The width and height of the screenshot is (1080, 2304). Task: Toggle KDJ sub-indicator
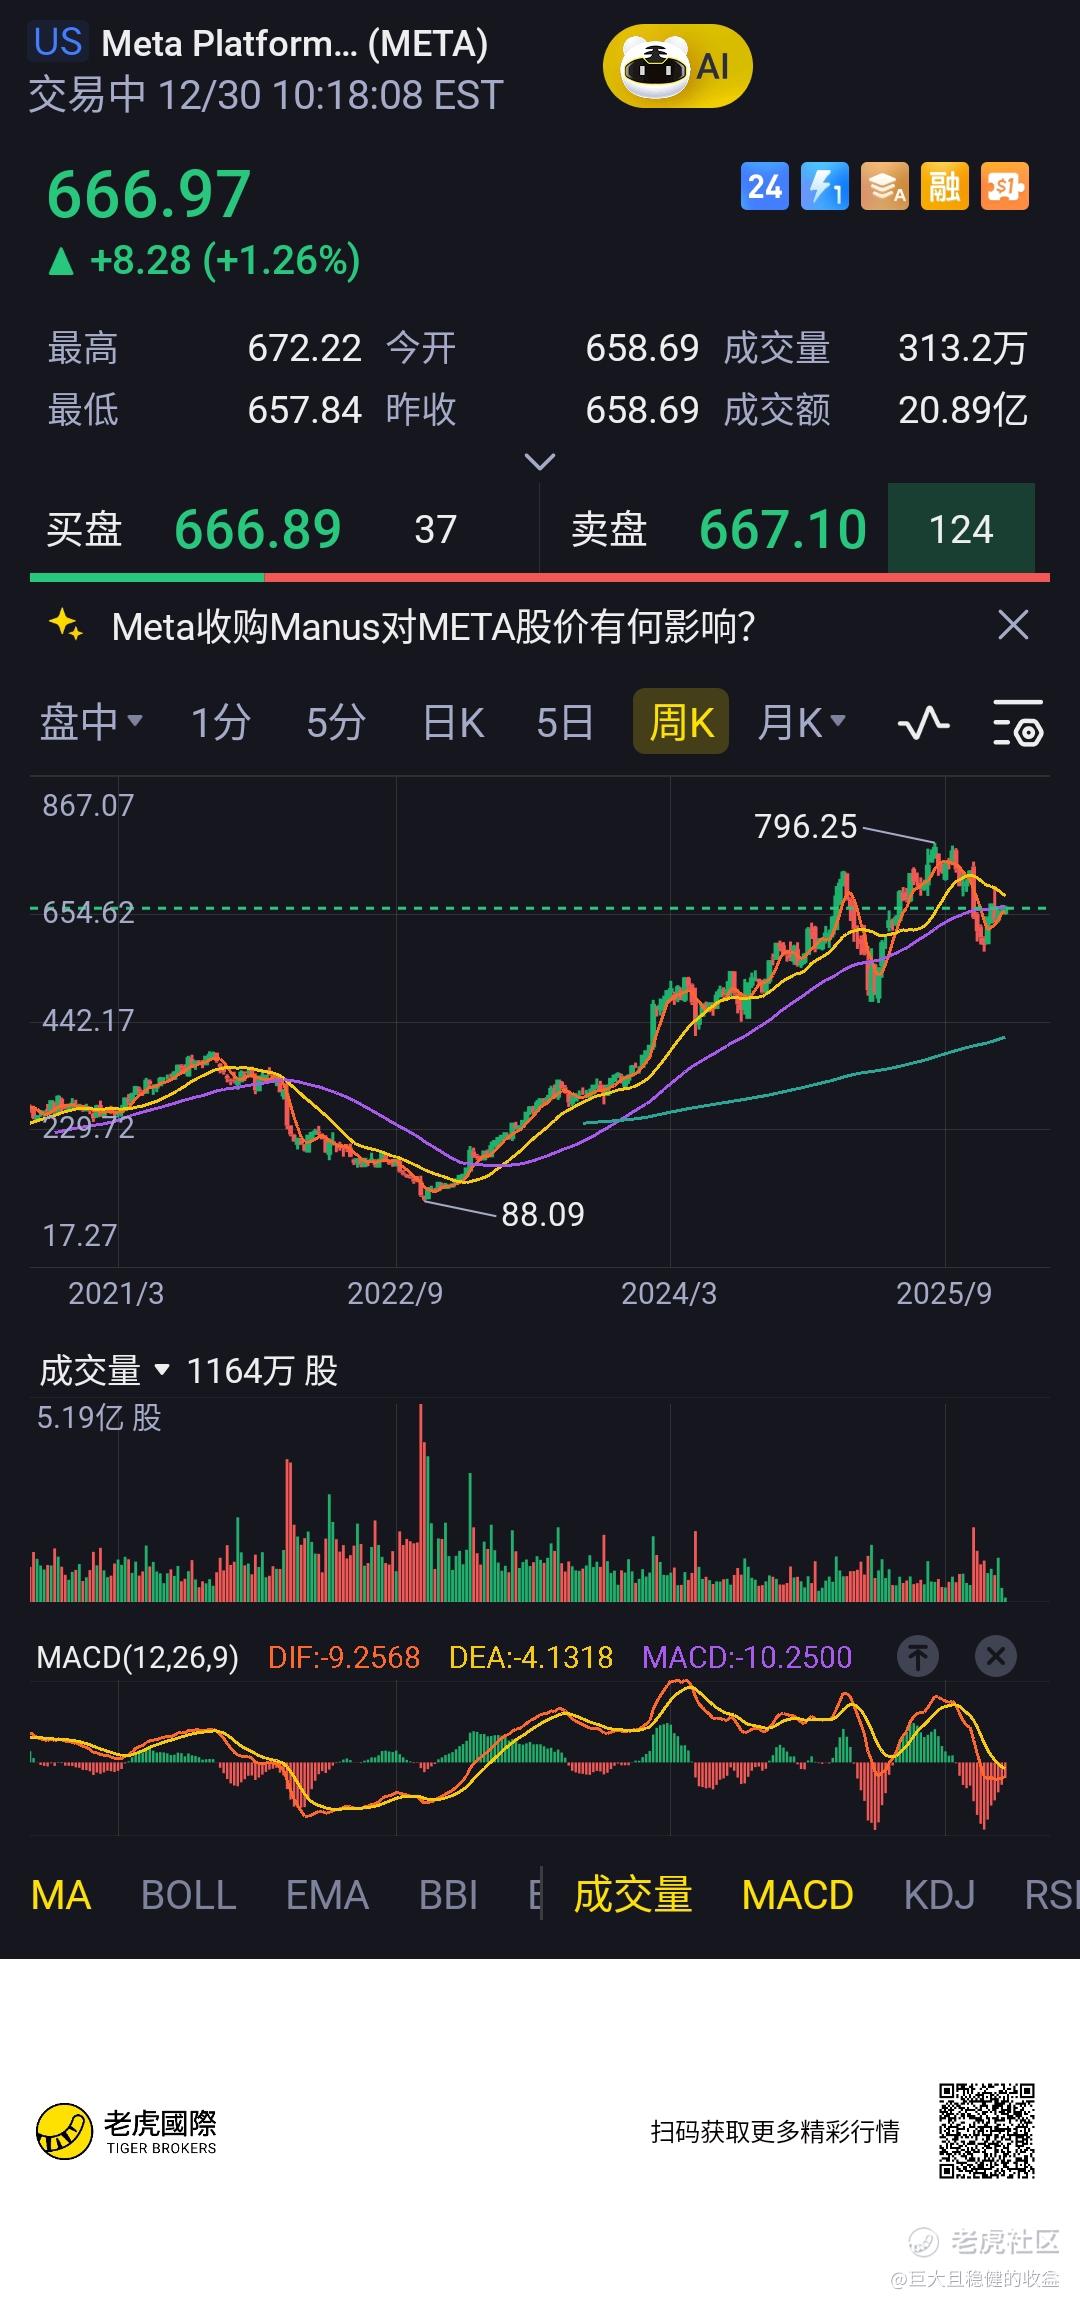(x=939, y=1895)
